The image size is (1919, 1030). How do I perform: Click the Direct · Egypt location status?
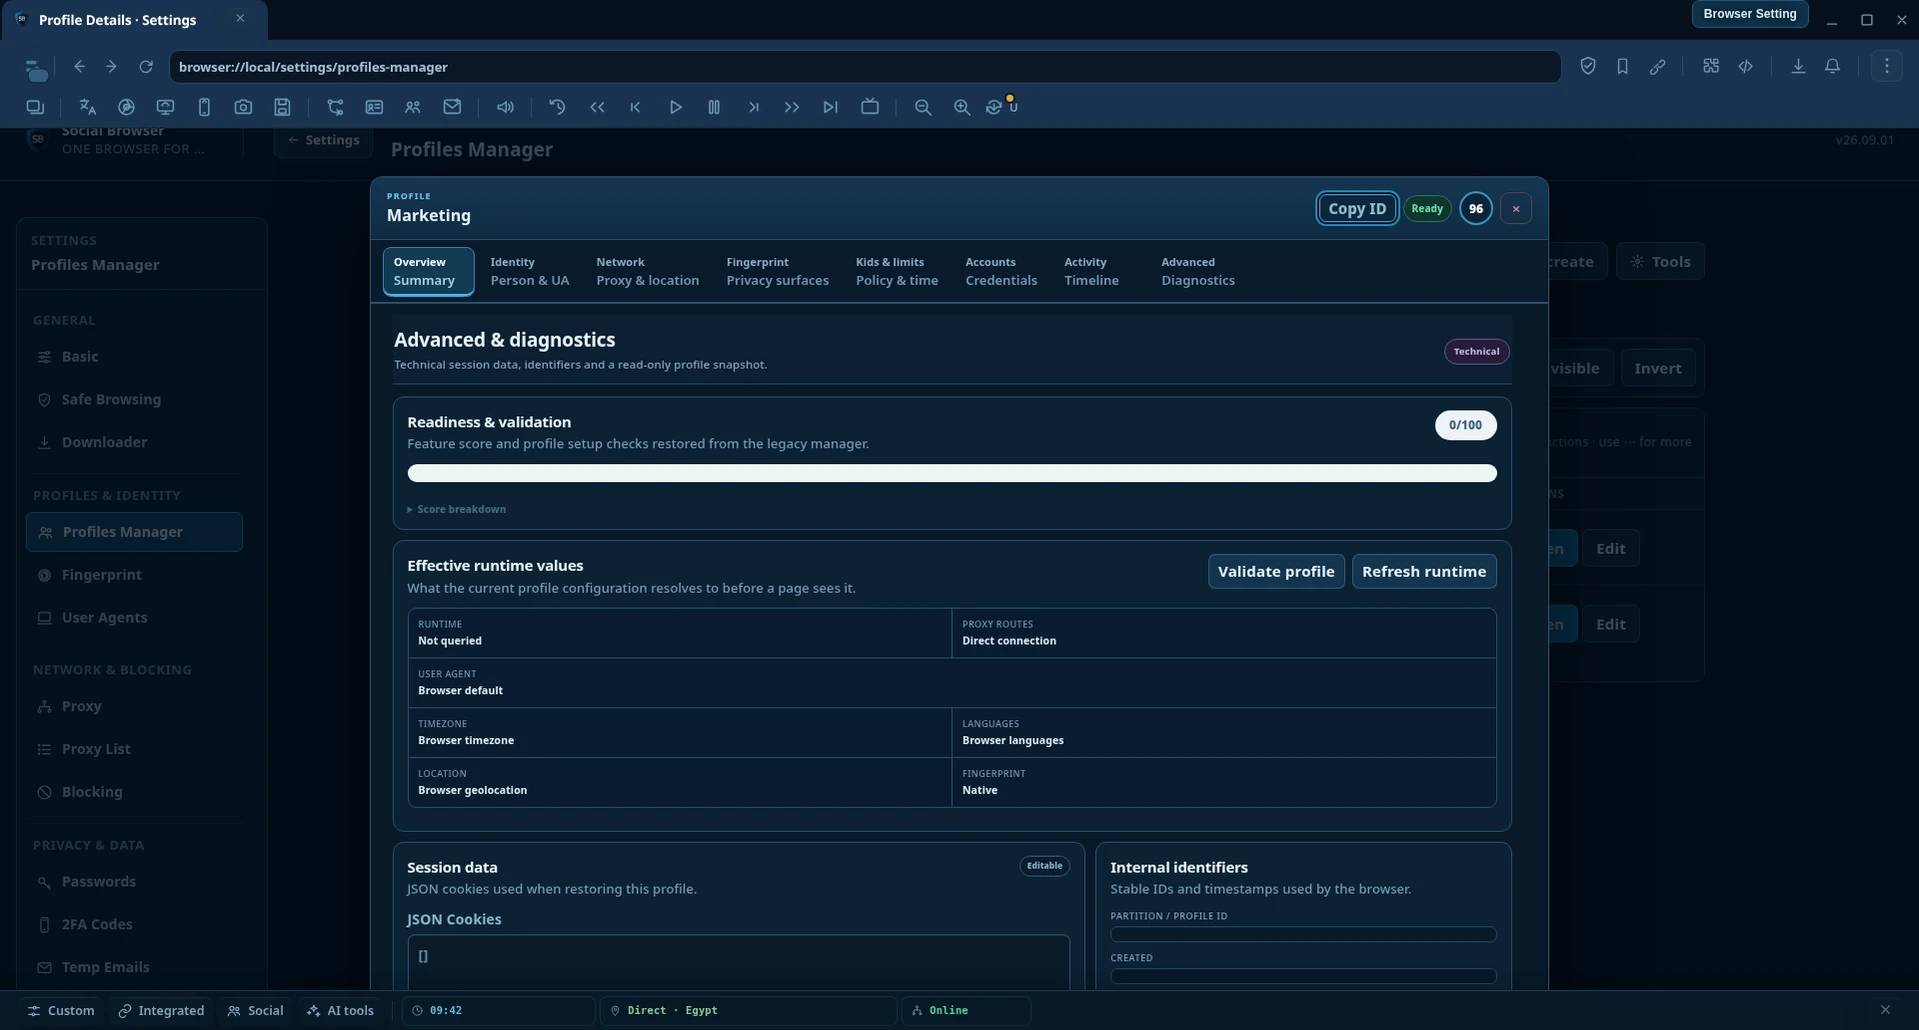748,1010
